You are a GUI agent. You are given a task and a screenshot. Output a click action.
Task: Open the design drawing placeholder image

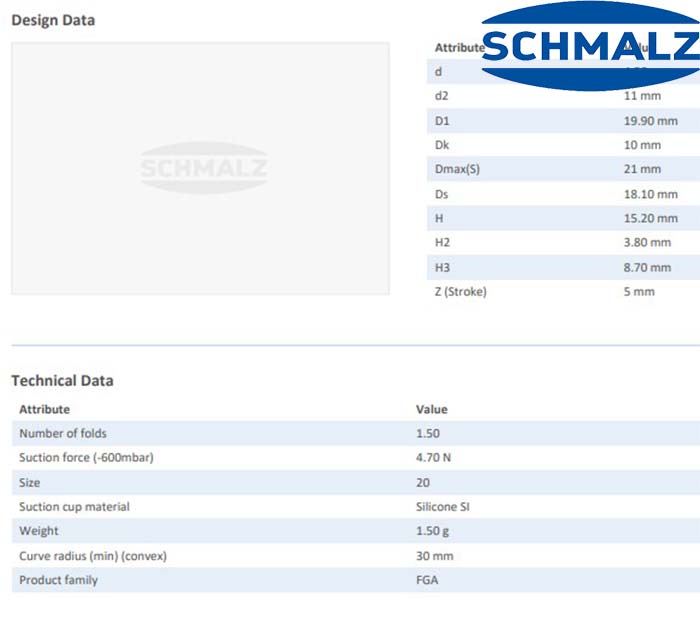[x=200, y=168]
